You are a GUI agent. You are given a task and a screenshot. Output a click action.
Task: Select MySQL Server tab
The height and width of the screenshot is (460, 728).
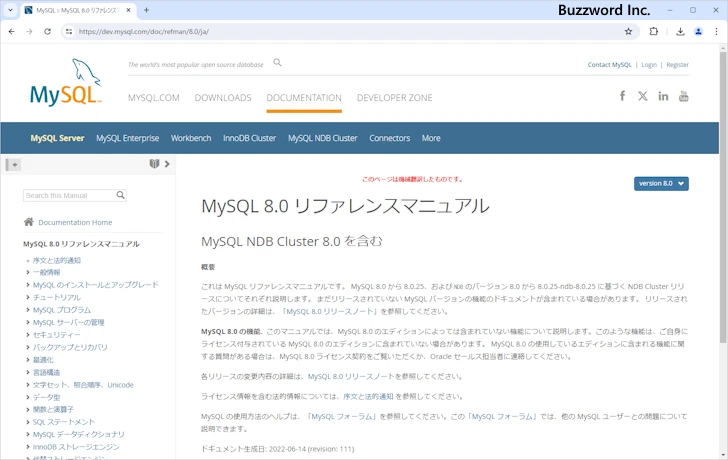[58, 138]
